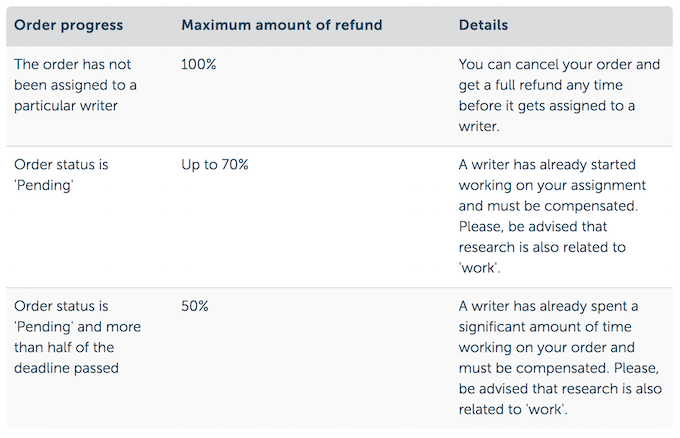The height and width of the screenshot is (438, 680).
Task: Click "You can cancel your order and" text
Action: click(559, 64)
